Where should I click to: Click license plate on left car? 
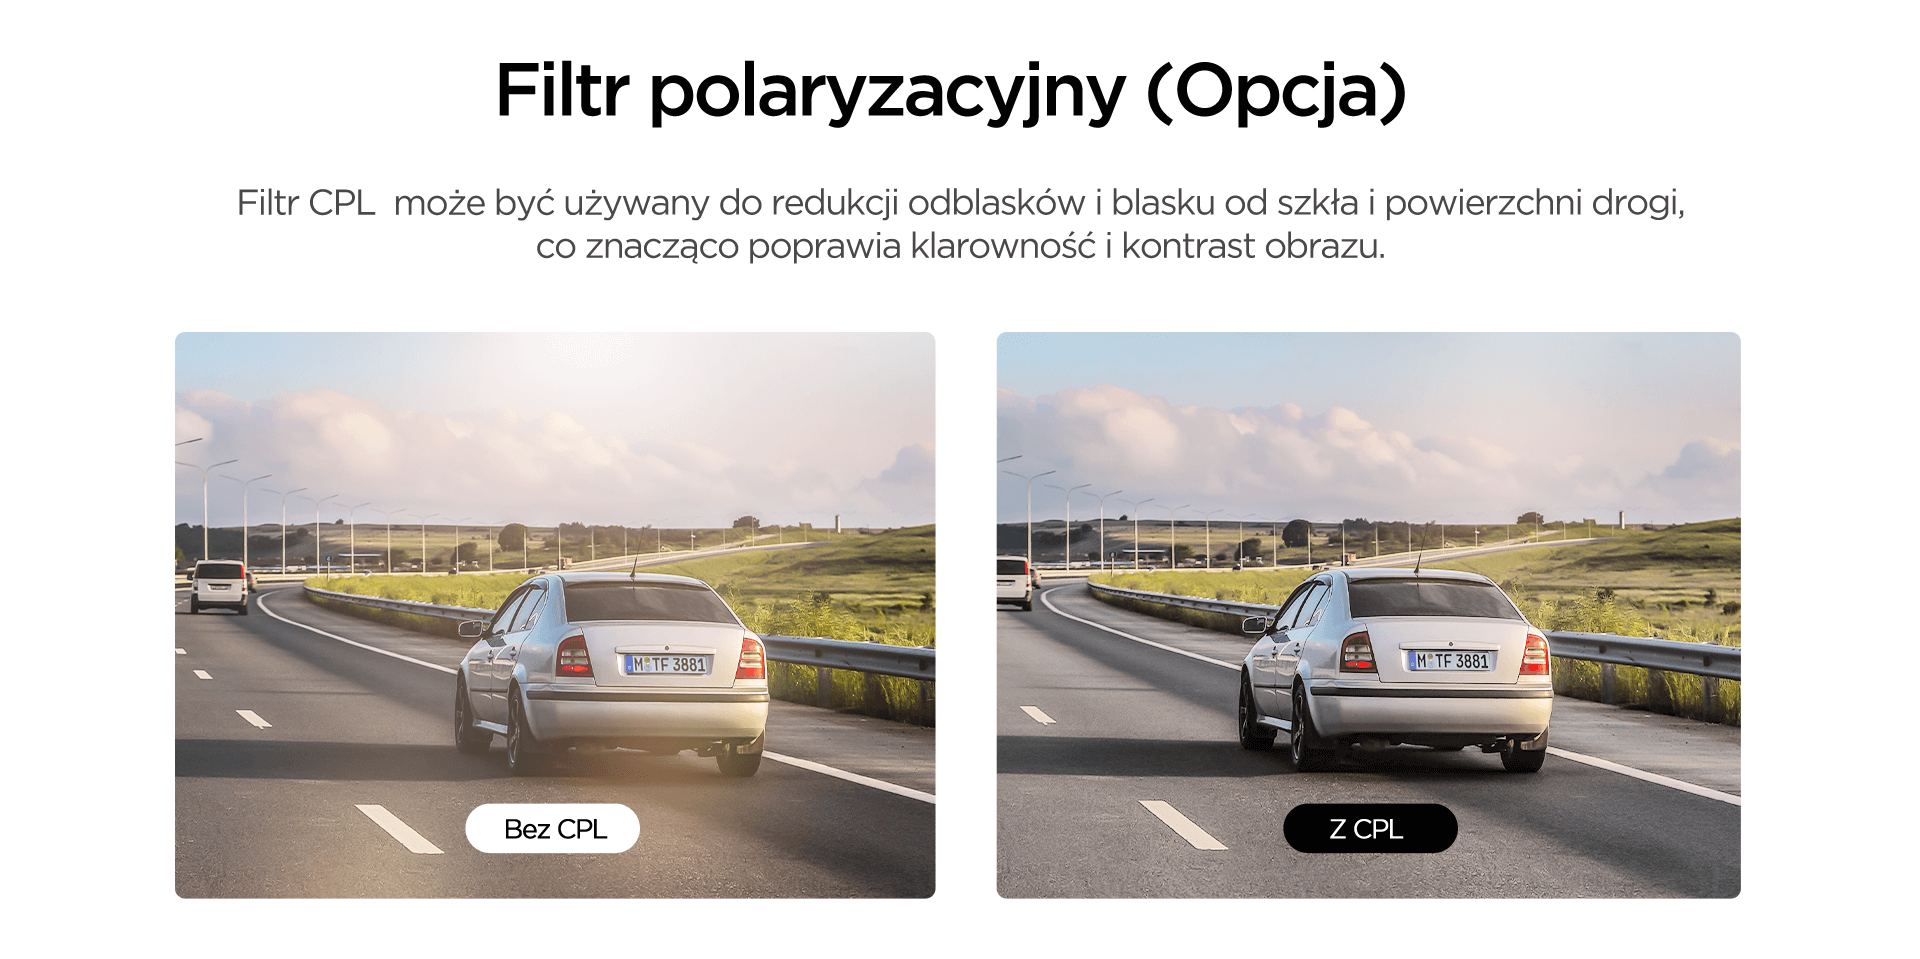tap(668, 664)
